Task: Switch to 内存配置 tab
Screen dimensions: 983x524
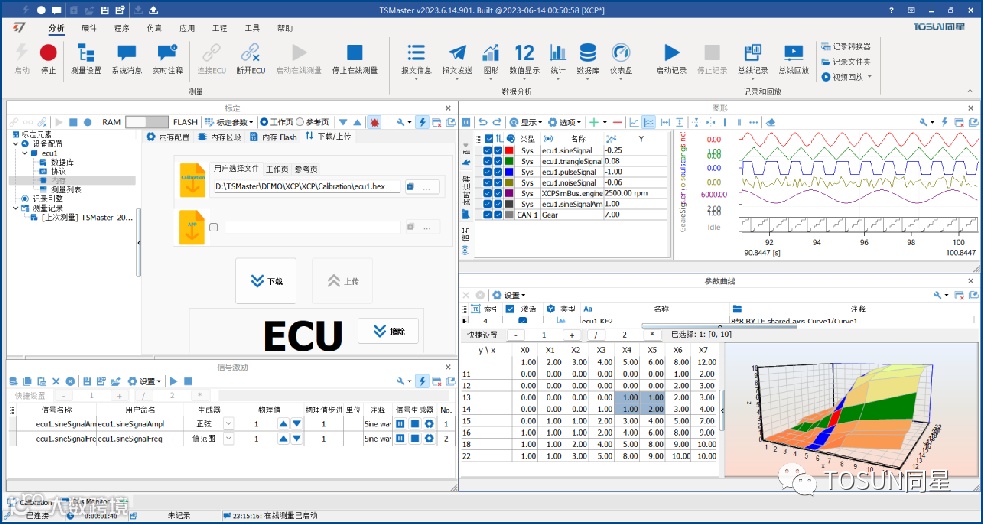Action: pos(167,137)
